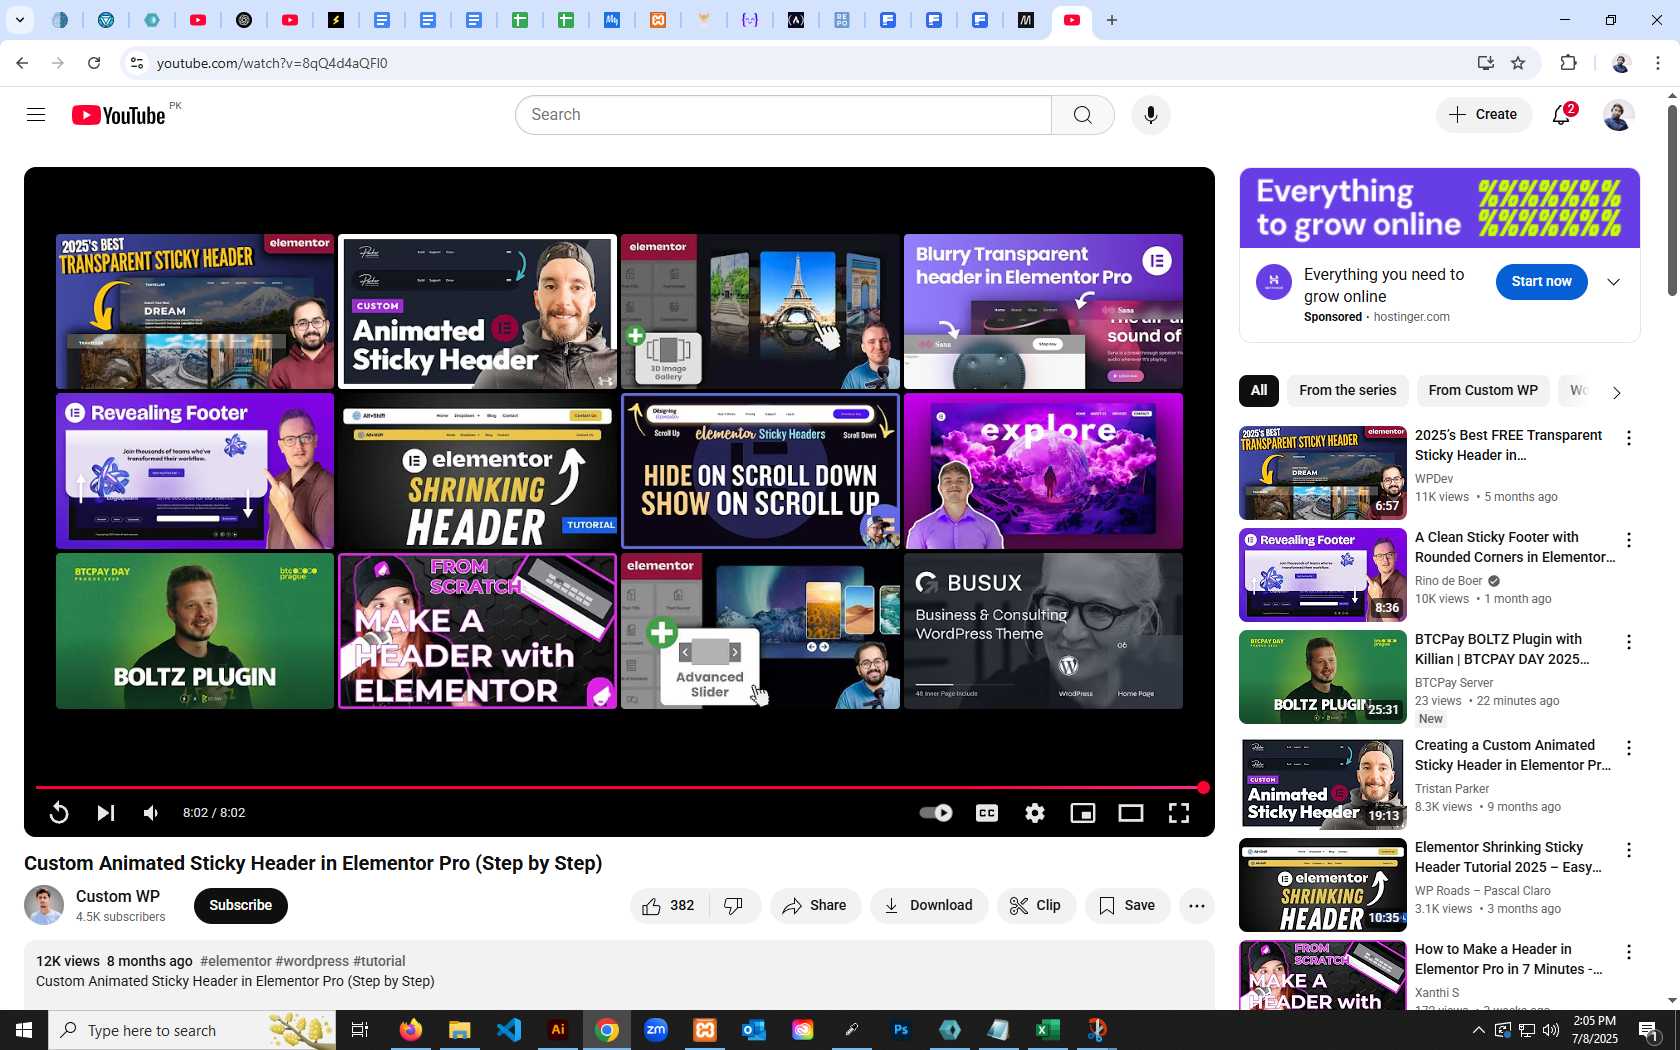Open the player settings gear
Screen dimensions: 1680x1050
[x=1035, y=813]
